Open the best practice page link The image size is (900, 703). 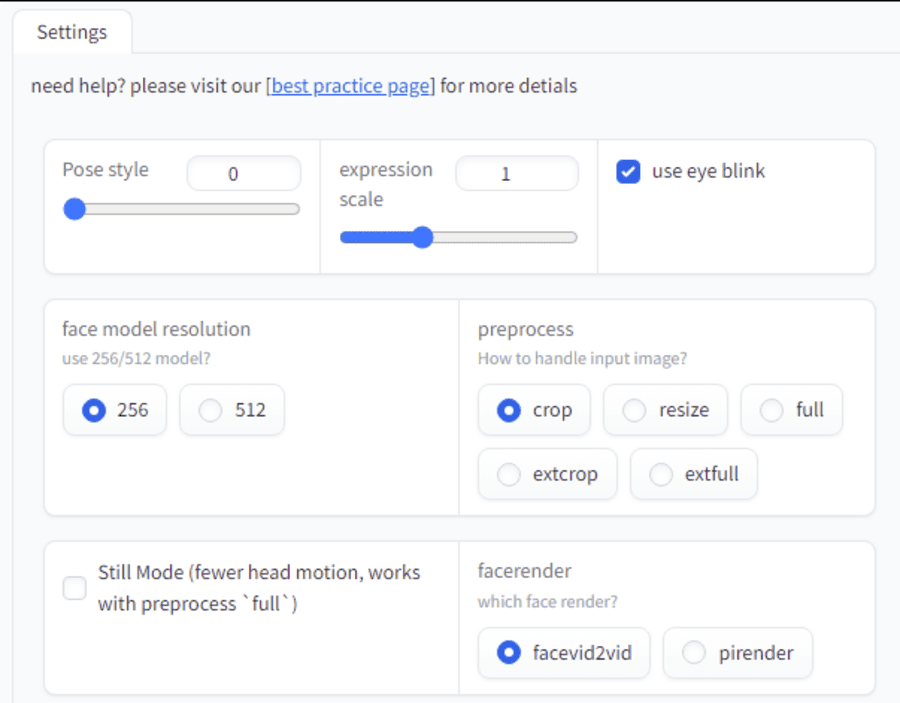350,86
